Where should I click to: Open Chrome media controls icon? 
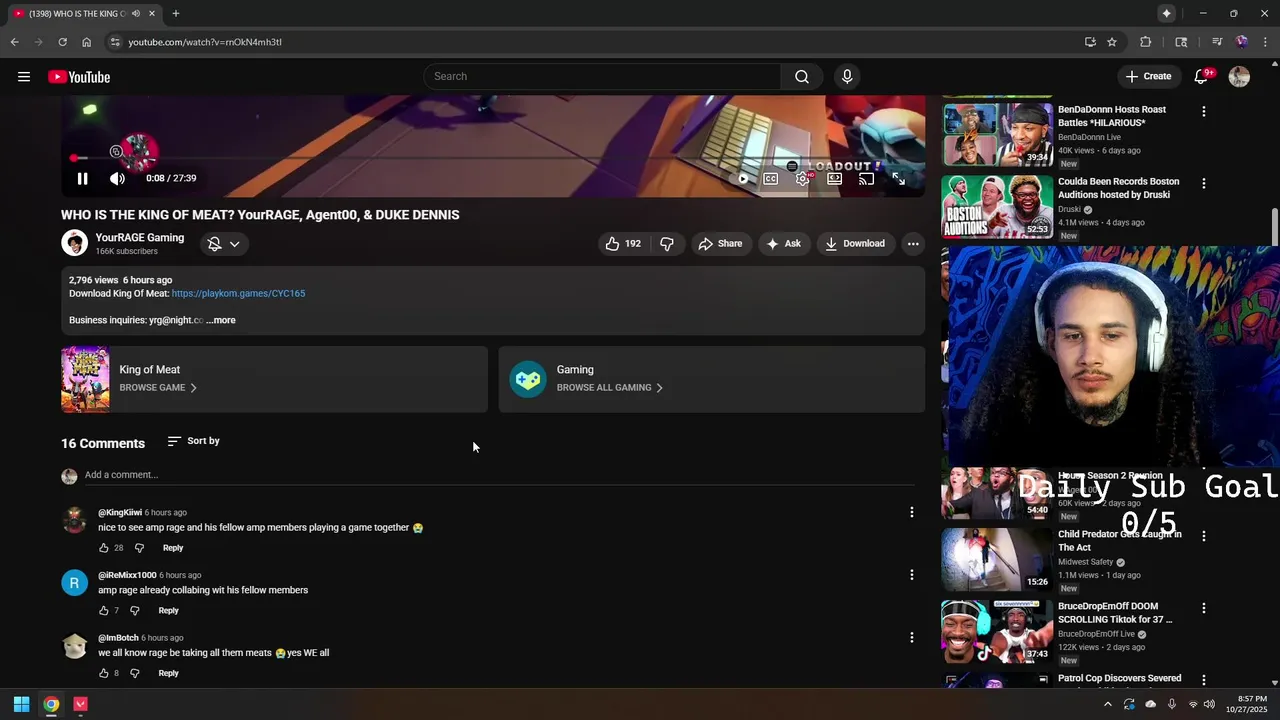click(1216, 42)
